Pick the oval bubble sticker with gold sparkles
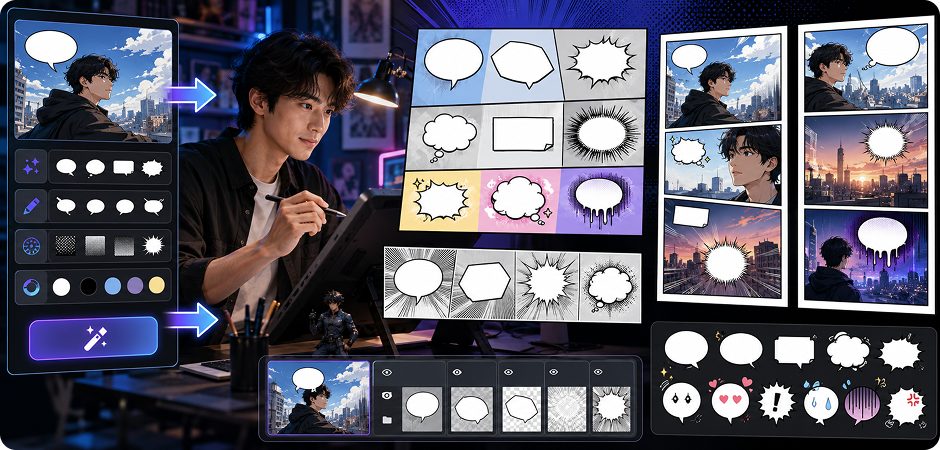 [x=740, y=348]
